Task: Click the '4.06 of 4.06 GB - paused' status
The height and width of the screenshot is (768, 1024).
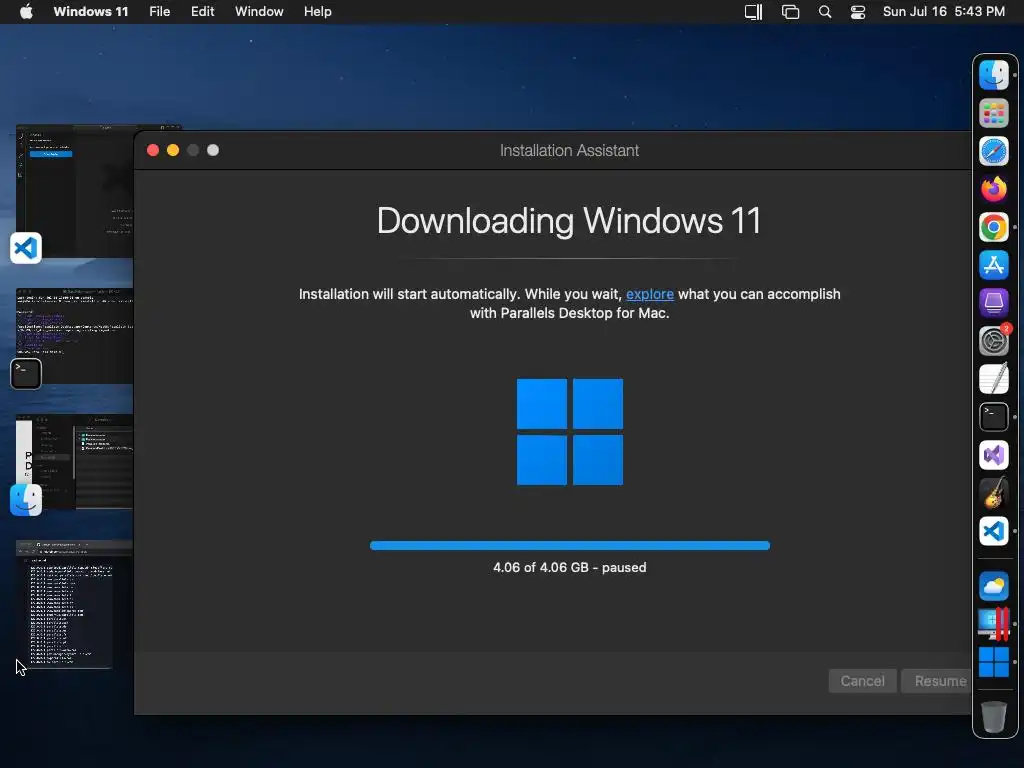Action: (569, 568)
